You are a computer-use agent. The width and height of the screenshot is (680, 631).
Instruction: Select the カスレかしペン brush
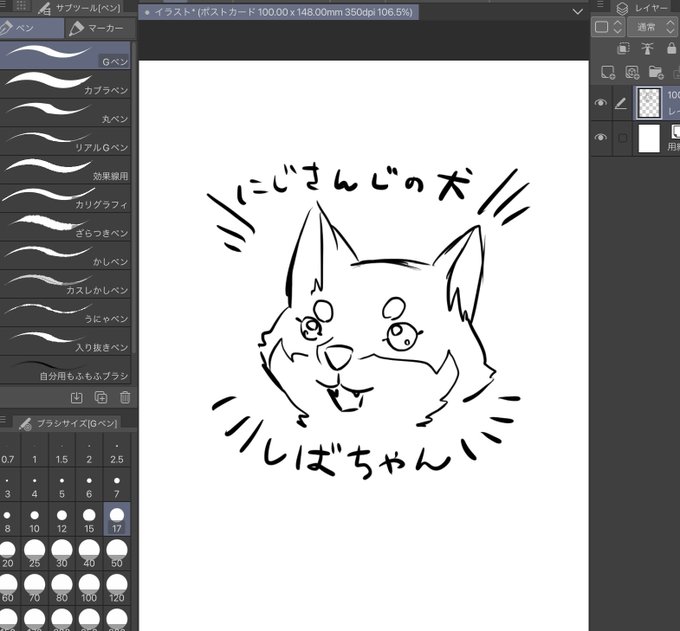click(x=65, y=284)
